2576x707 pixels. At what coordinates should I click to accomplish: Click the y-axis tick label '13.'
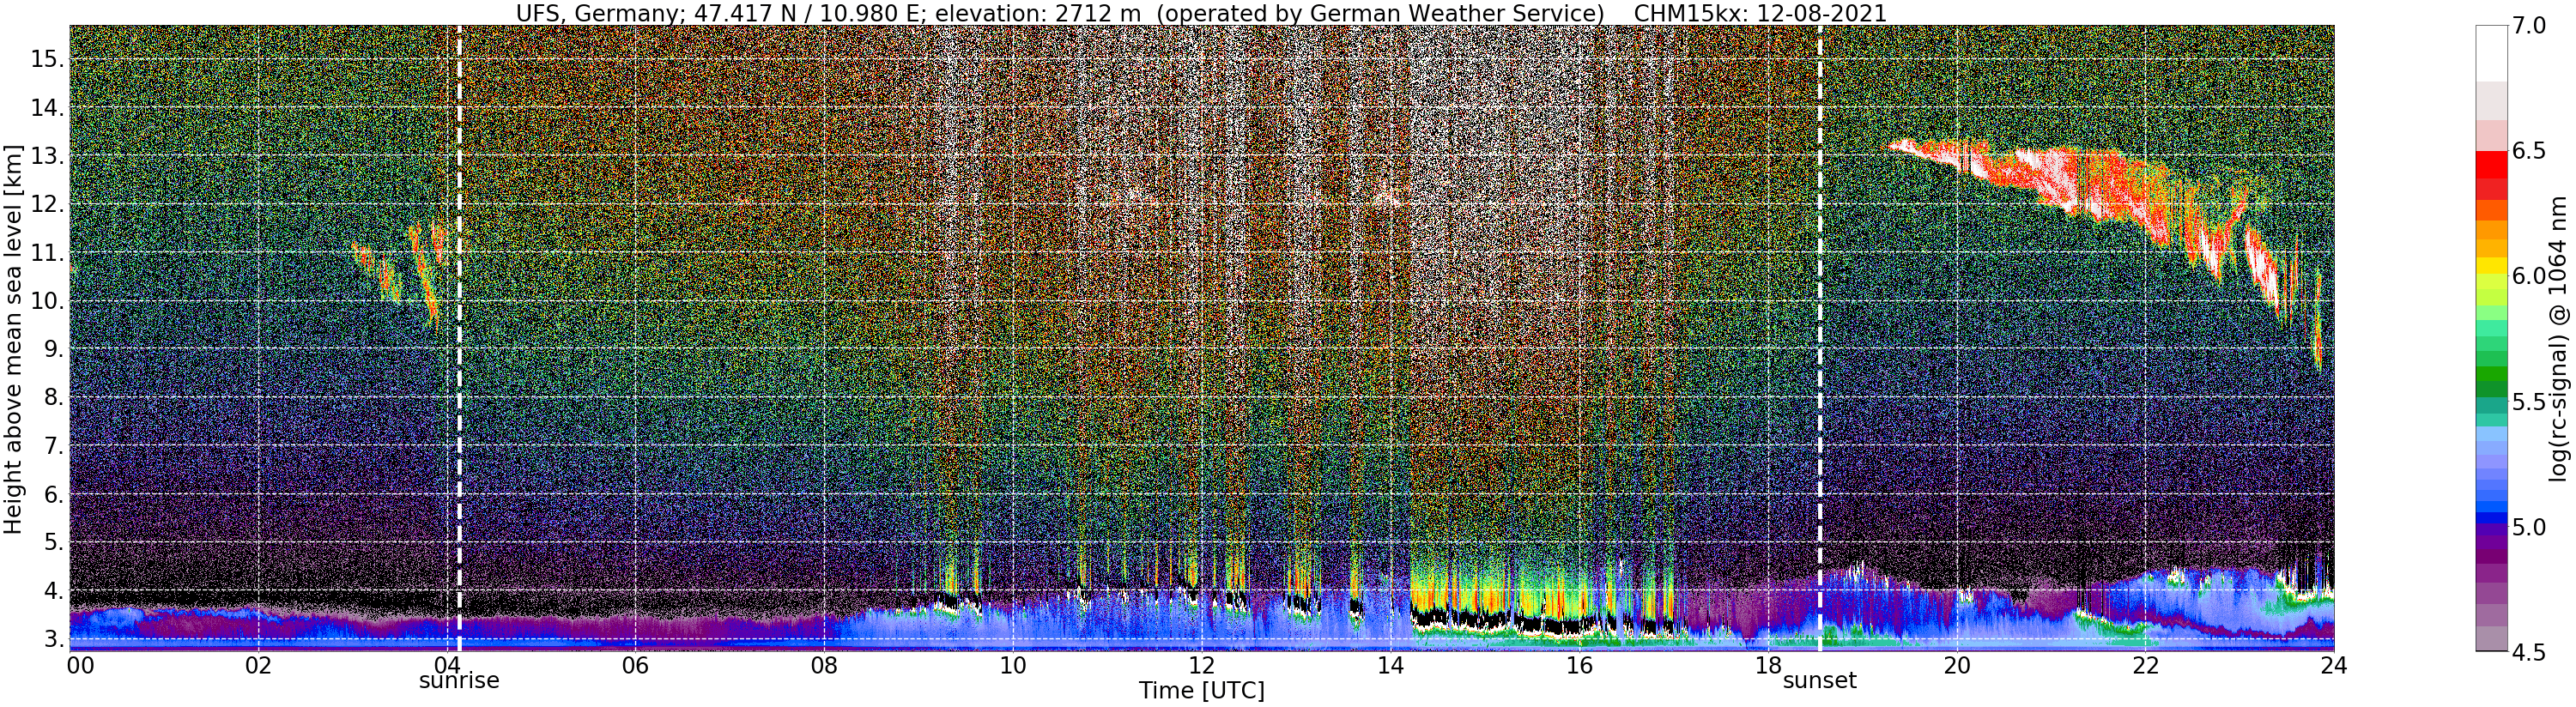pos(47,156)
